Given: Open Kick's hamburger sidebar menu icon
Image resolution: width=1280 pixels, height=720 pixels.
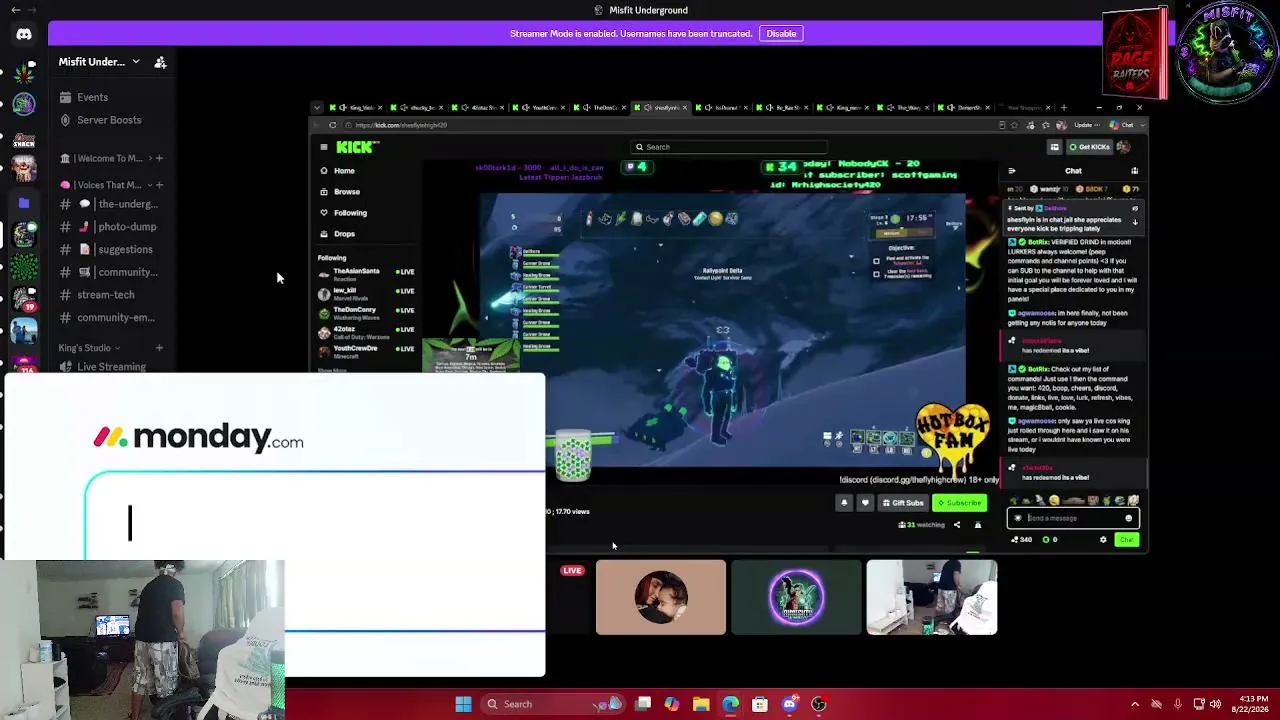Looking at the screenshot, I should point(324,147).
